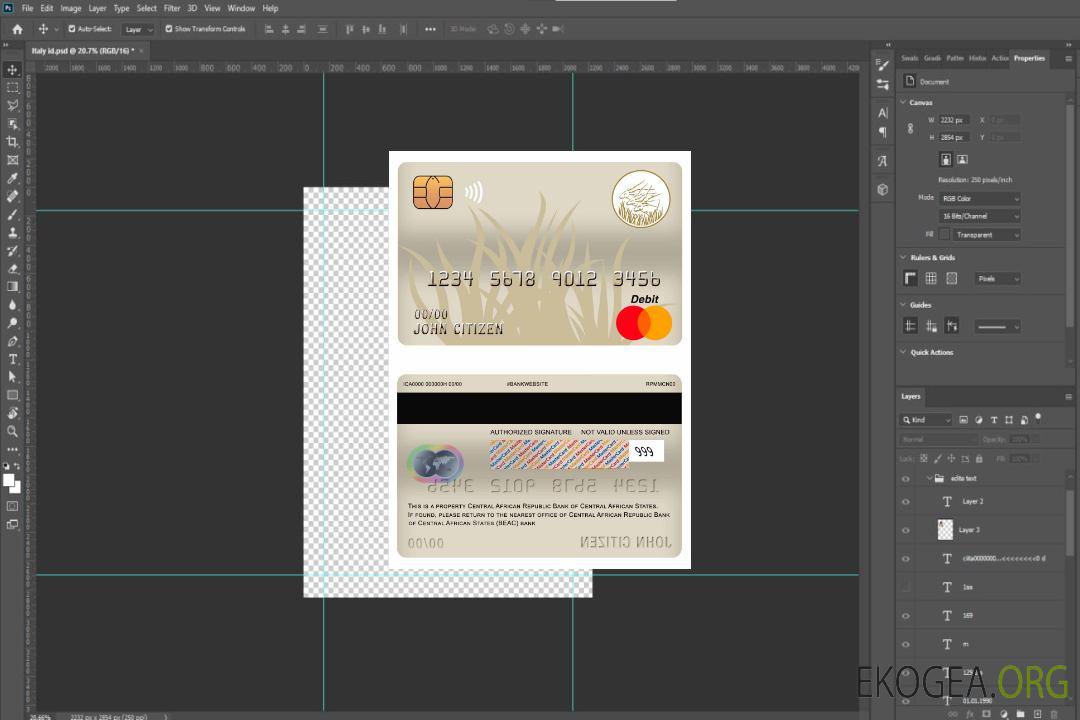Hide the Layer 2 text layer
The height and width of the screenshot is (720, 1080).
(906, 502)
